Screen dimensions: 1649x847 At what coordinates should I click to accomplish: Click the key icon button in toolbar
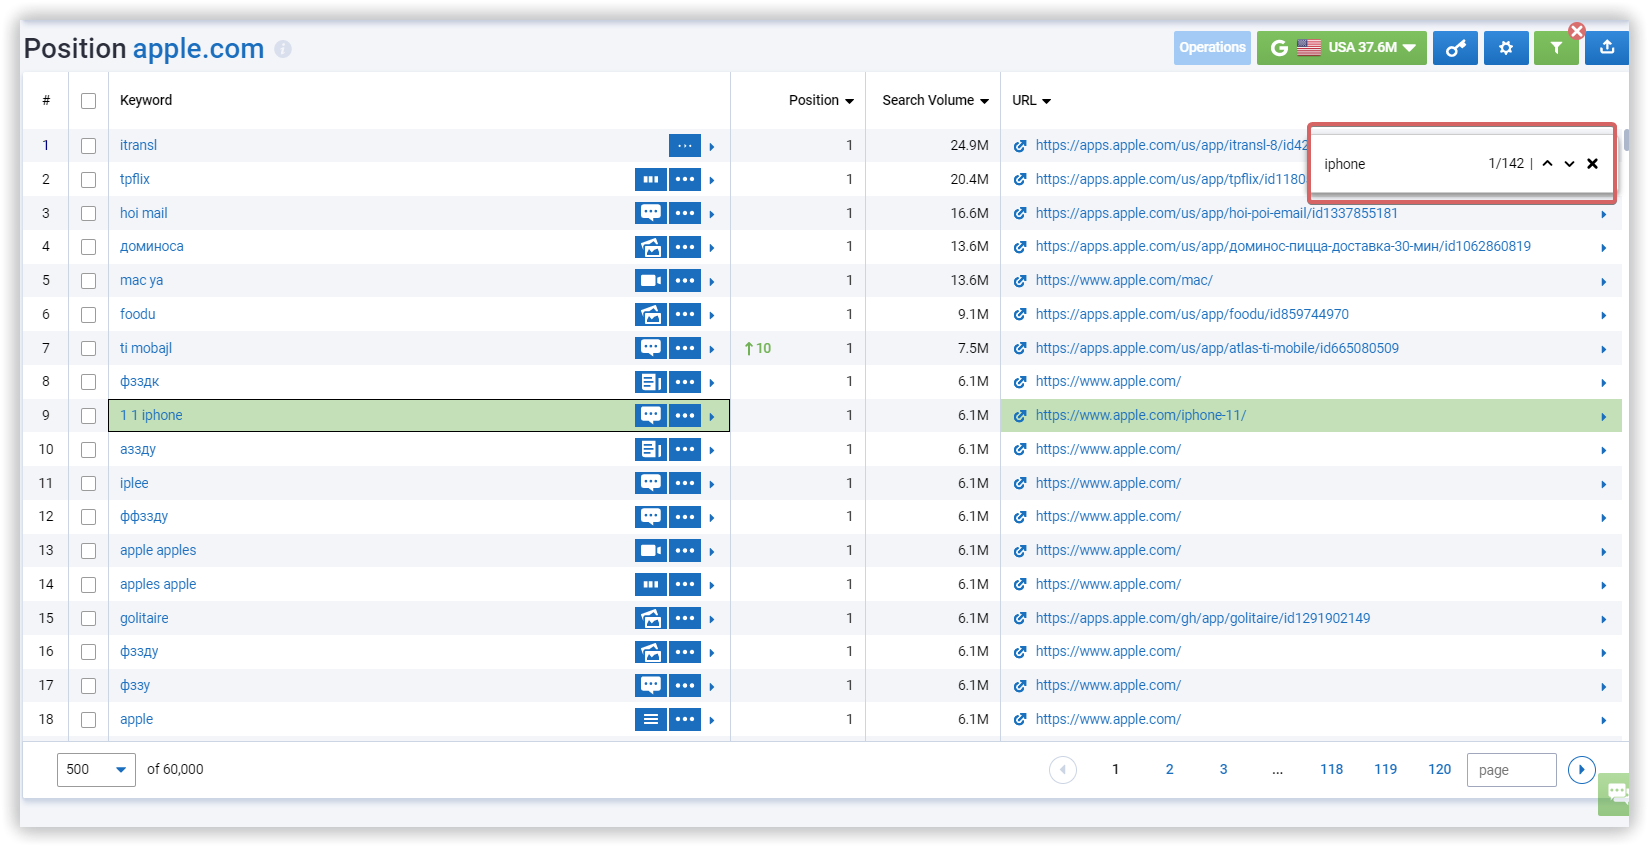(x=1456, y=47)
